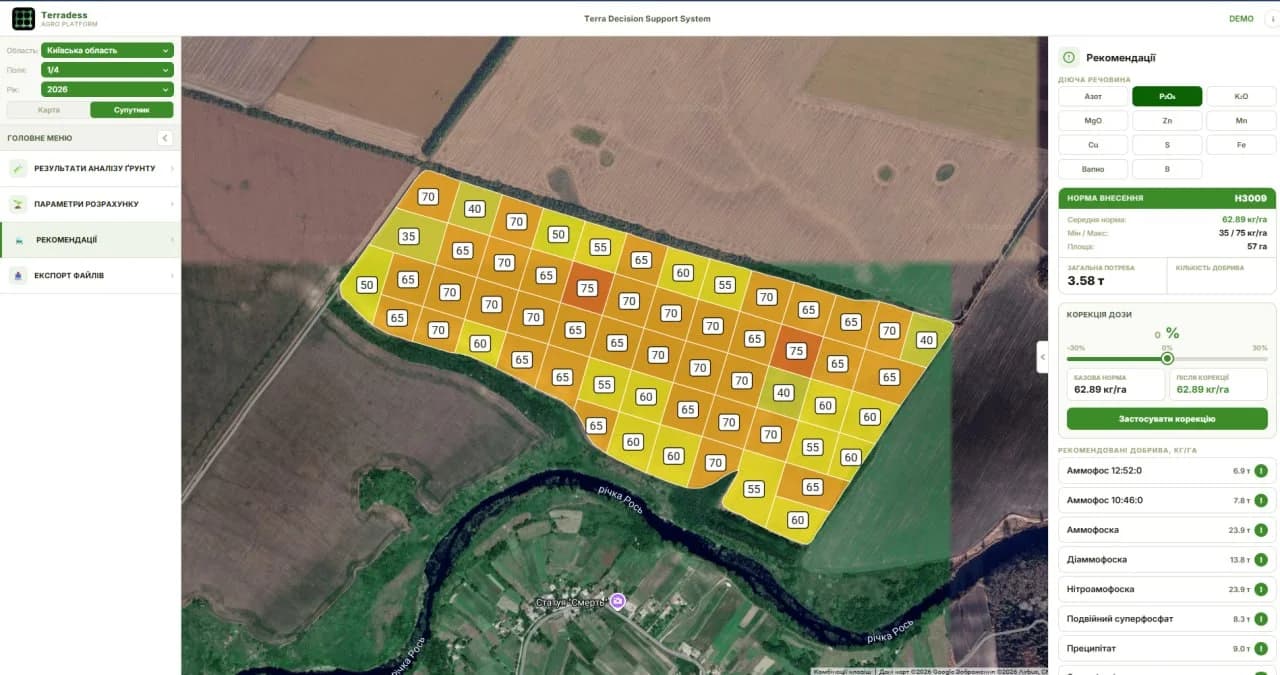Image resolution: width=1280 pixels, height=675 pixels.
Task: Switch map view to Карта
Action: [x=48, y=110]
